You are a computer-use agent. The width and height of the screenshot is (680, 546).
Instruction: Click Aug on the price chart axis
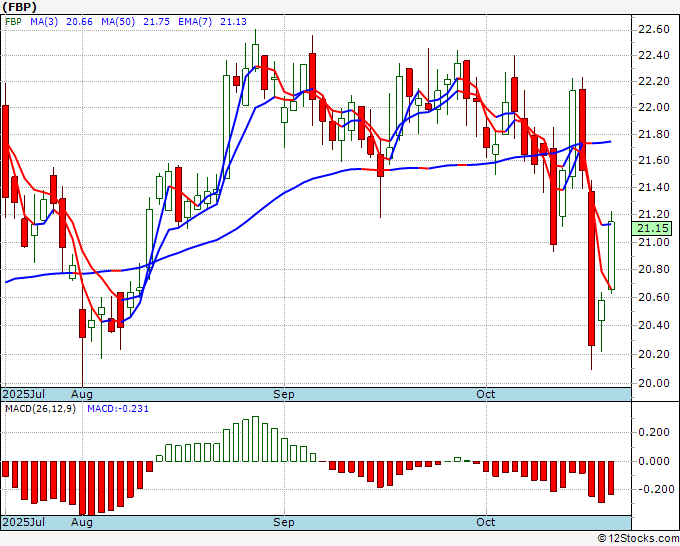coord(82,394)
